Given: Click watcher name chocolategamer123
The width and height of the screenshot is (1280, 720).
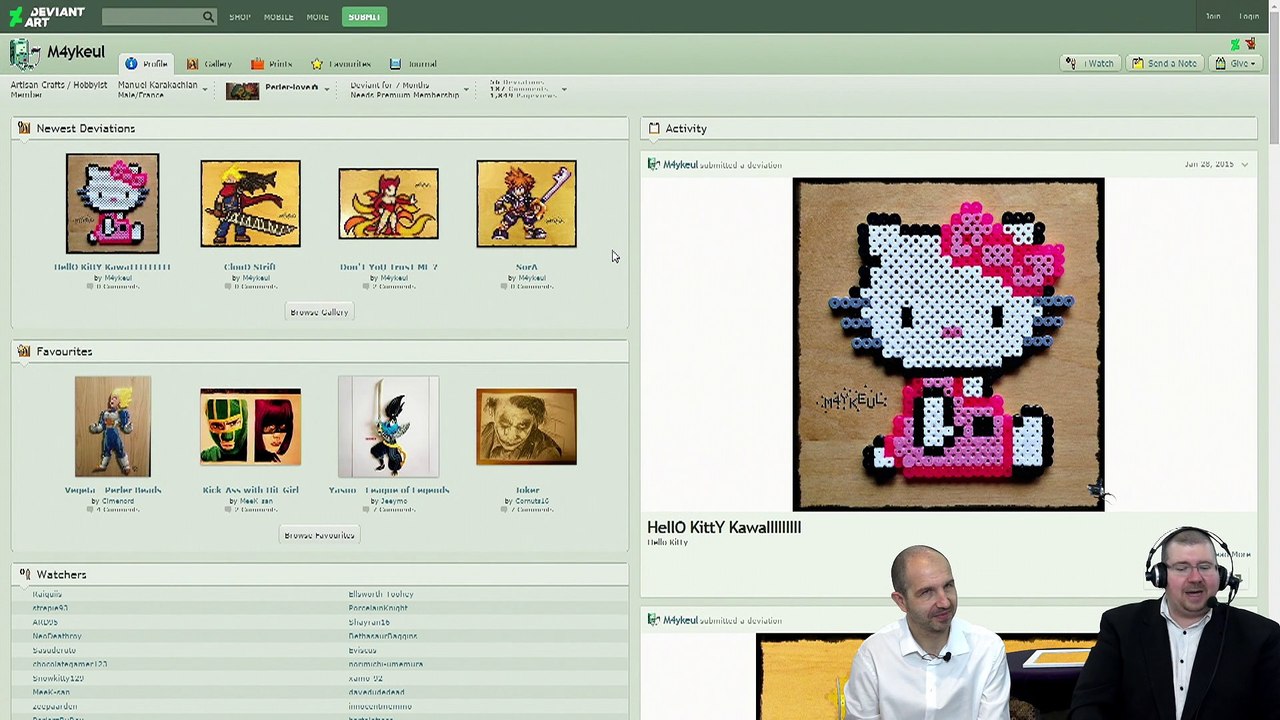Looking at the screenshot, I should coord(70,664).
